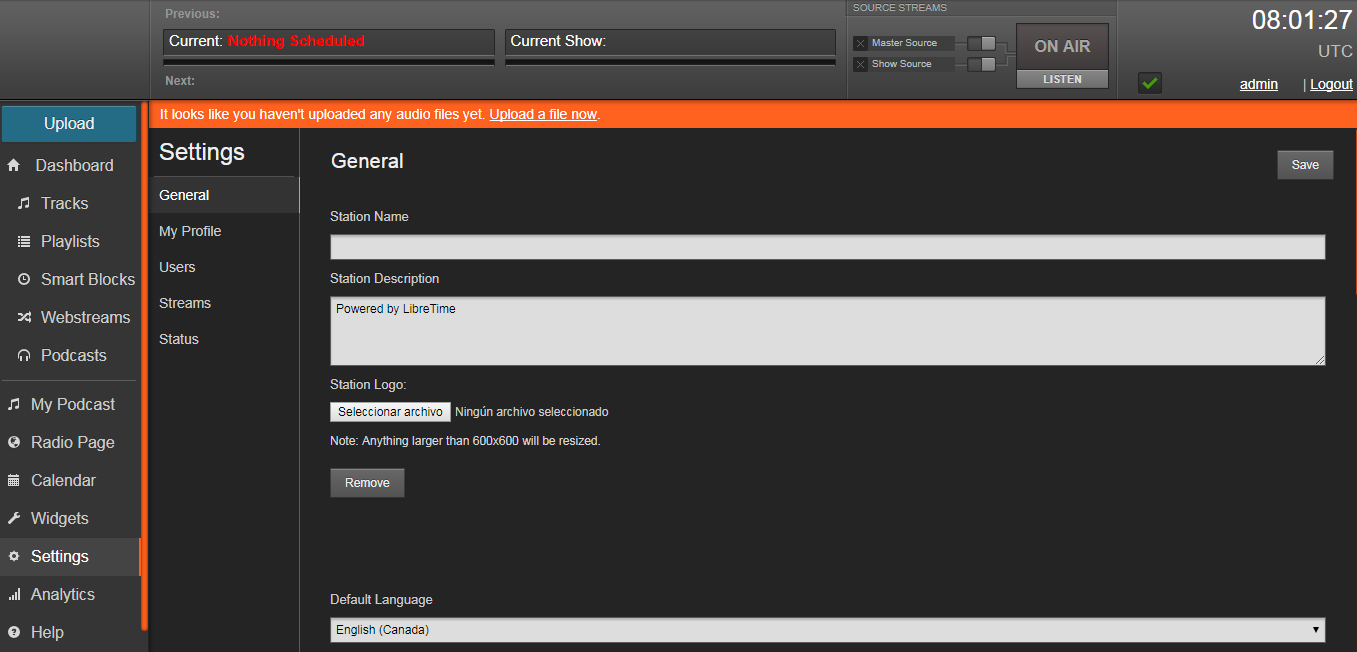This screenshot has width=1357, height=652.
Task: Open the admin profile link
Action: tap(1259, 84)
